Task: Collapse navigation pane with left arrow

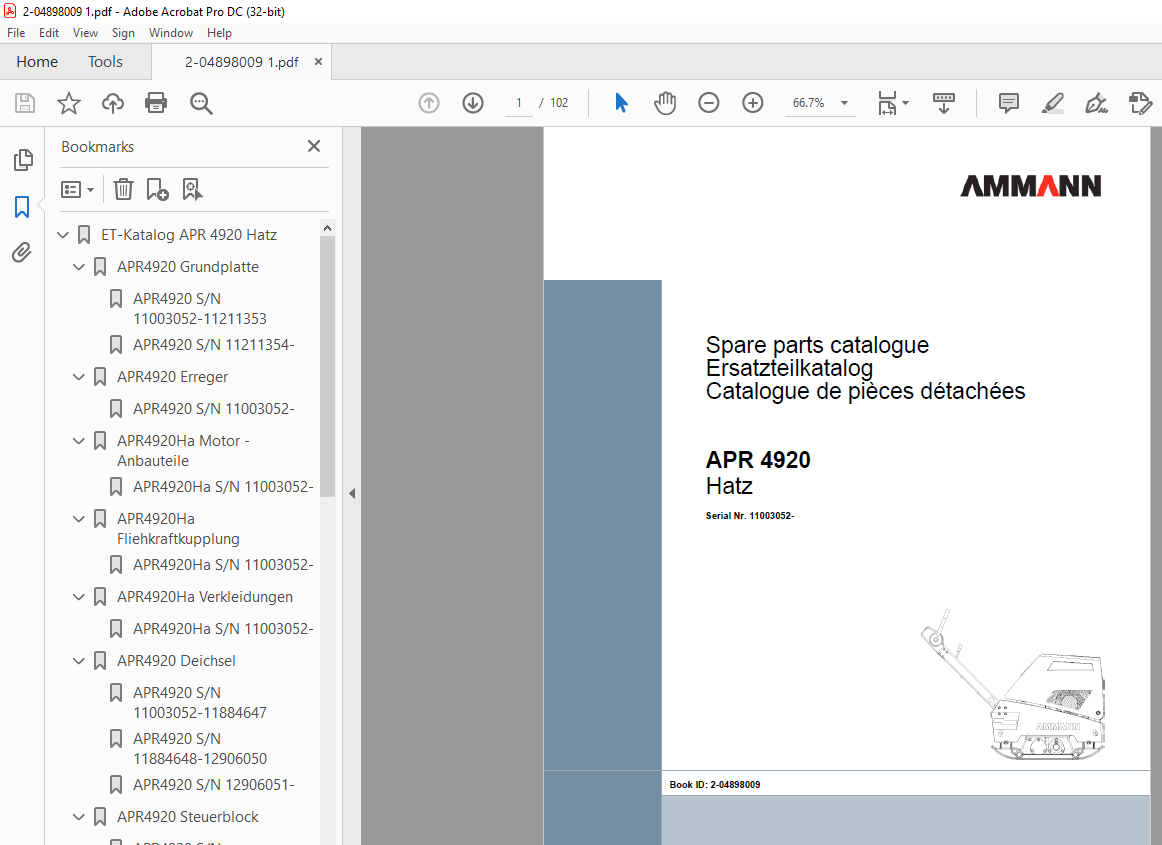Action: coord(352,494)
